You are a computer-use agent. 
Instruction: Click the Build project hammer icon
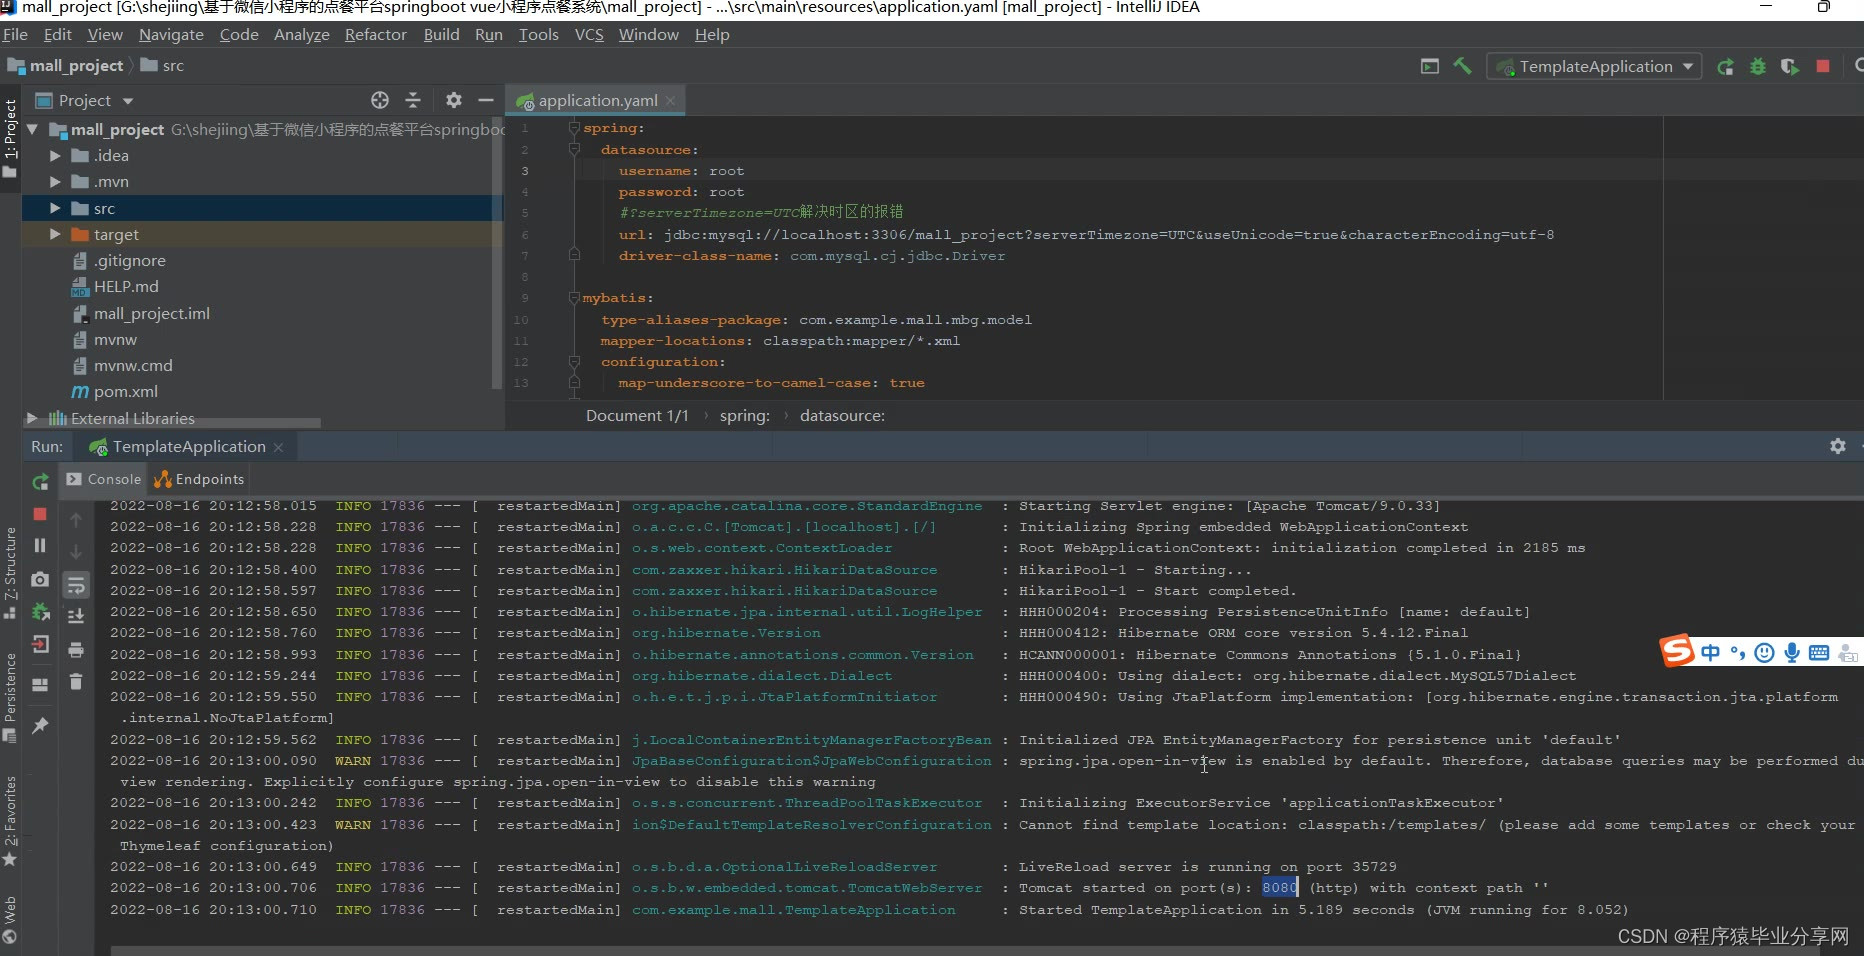coord(1462,66)
